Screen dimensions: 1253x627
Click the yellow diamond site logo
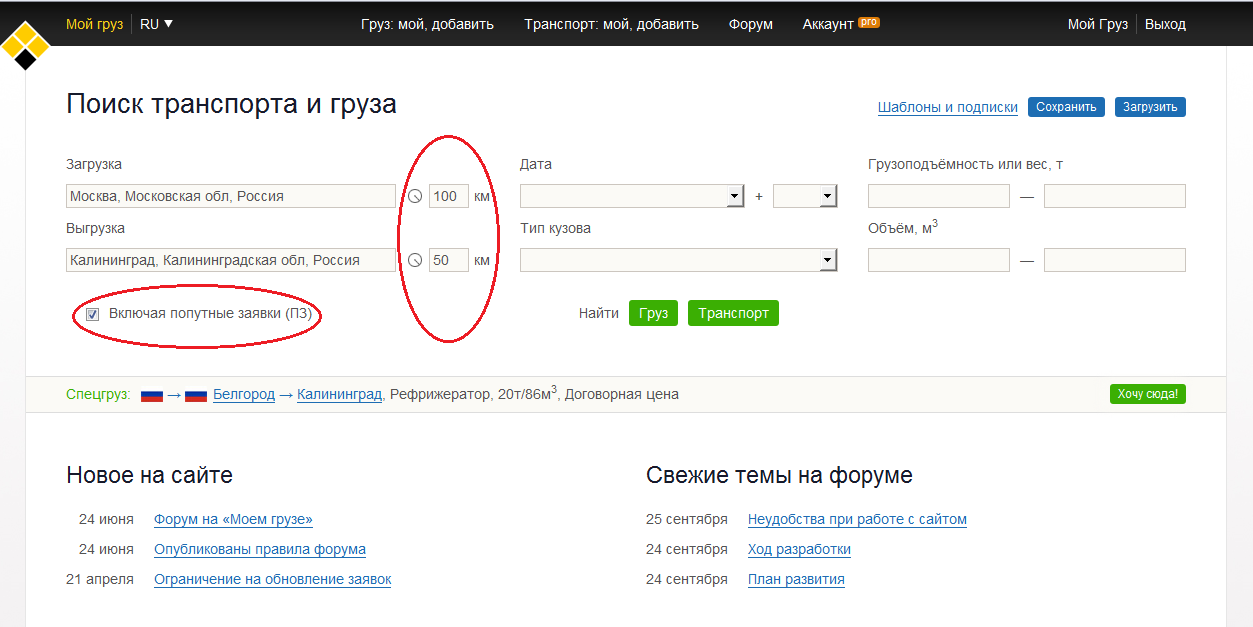26,44
